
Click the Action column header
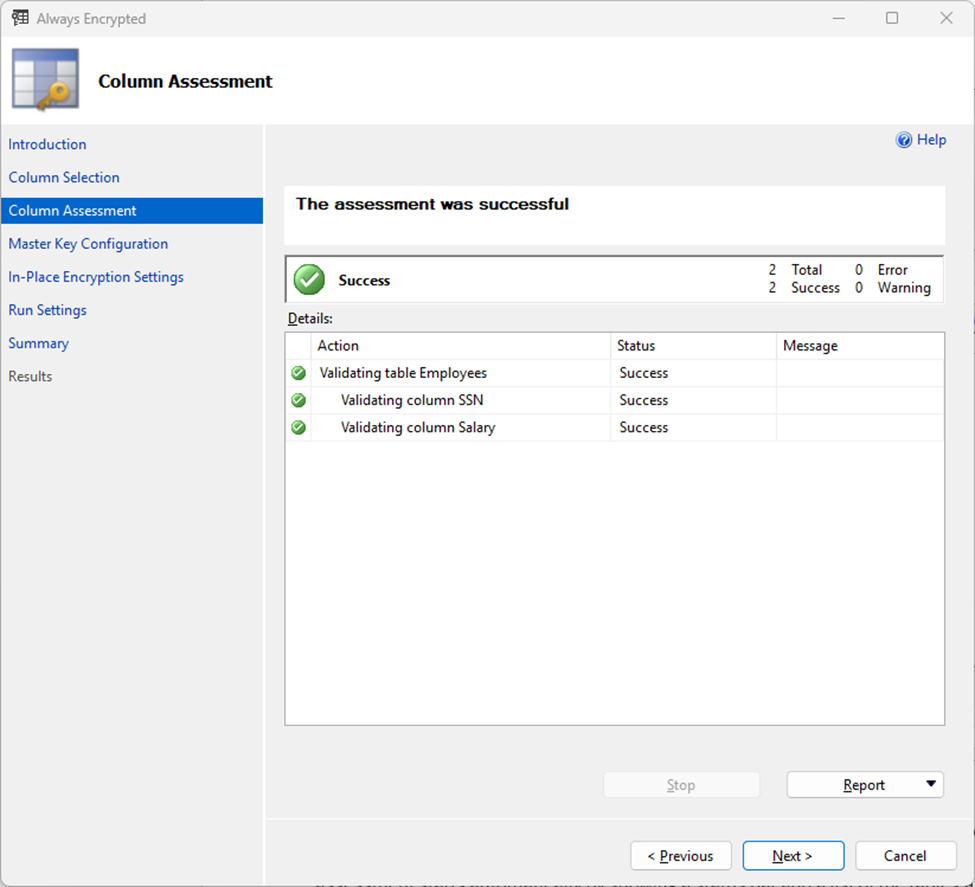pos(460,346)
